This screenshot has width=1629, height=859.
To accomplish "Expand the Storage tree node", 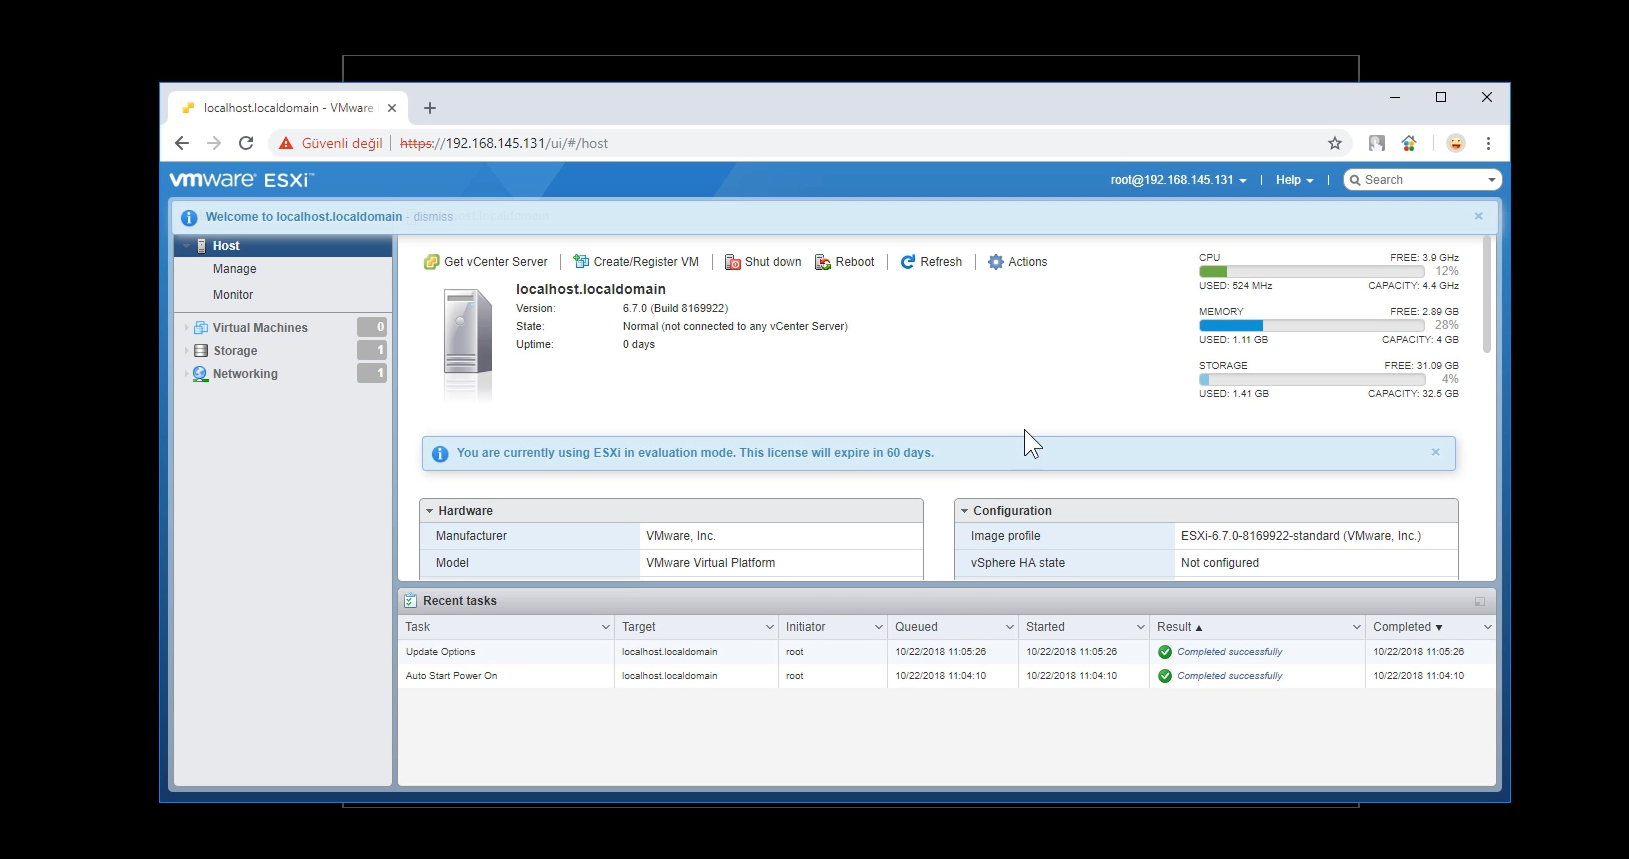I will [186, 351].
